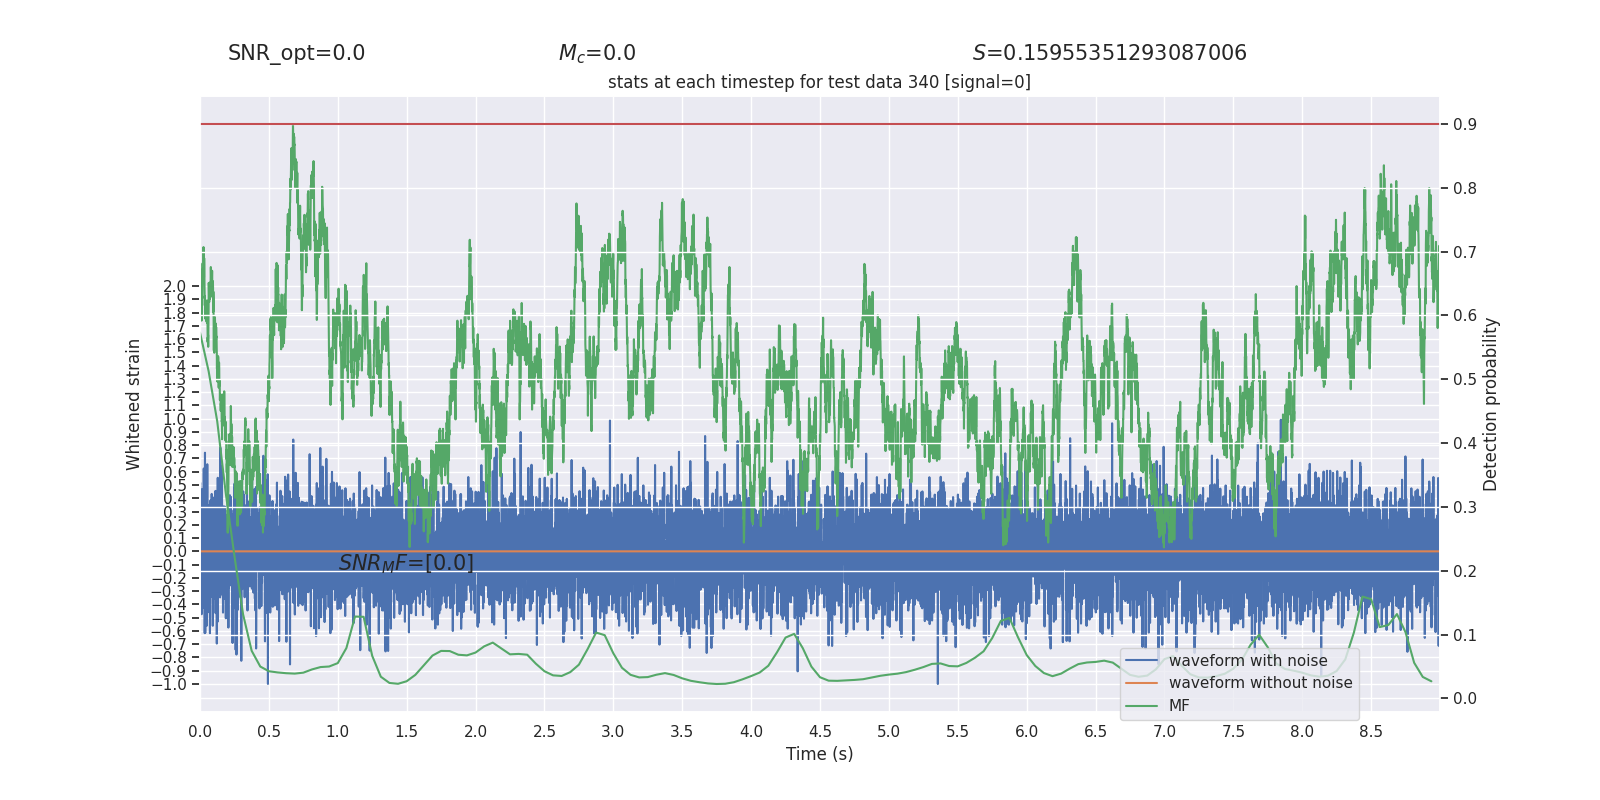Click the 0.9 detection probability tick
This screenshot has height=800, width=1600.
pyautogui.click(x=1465, y=125)
